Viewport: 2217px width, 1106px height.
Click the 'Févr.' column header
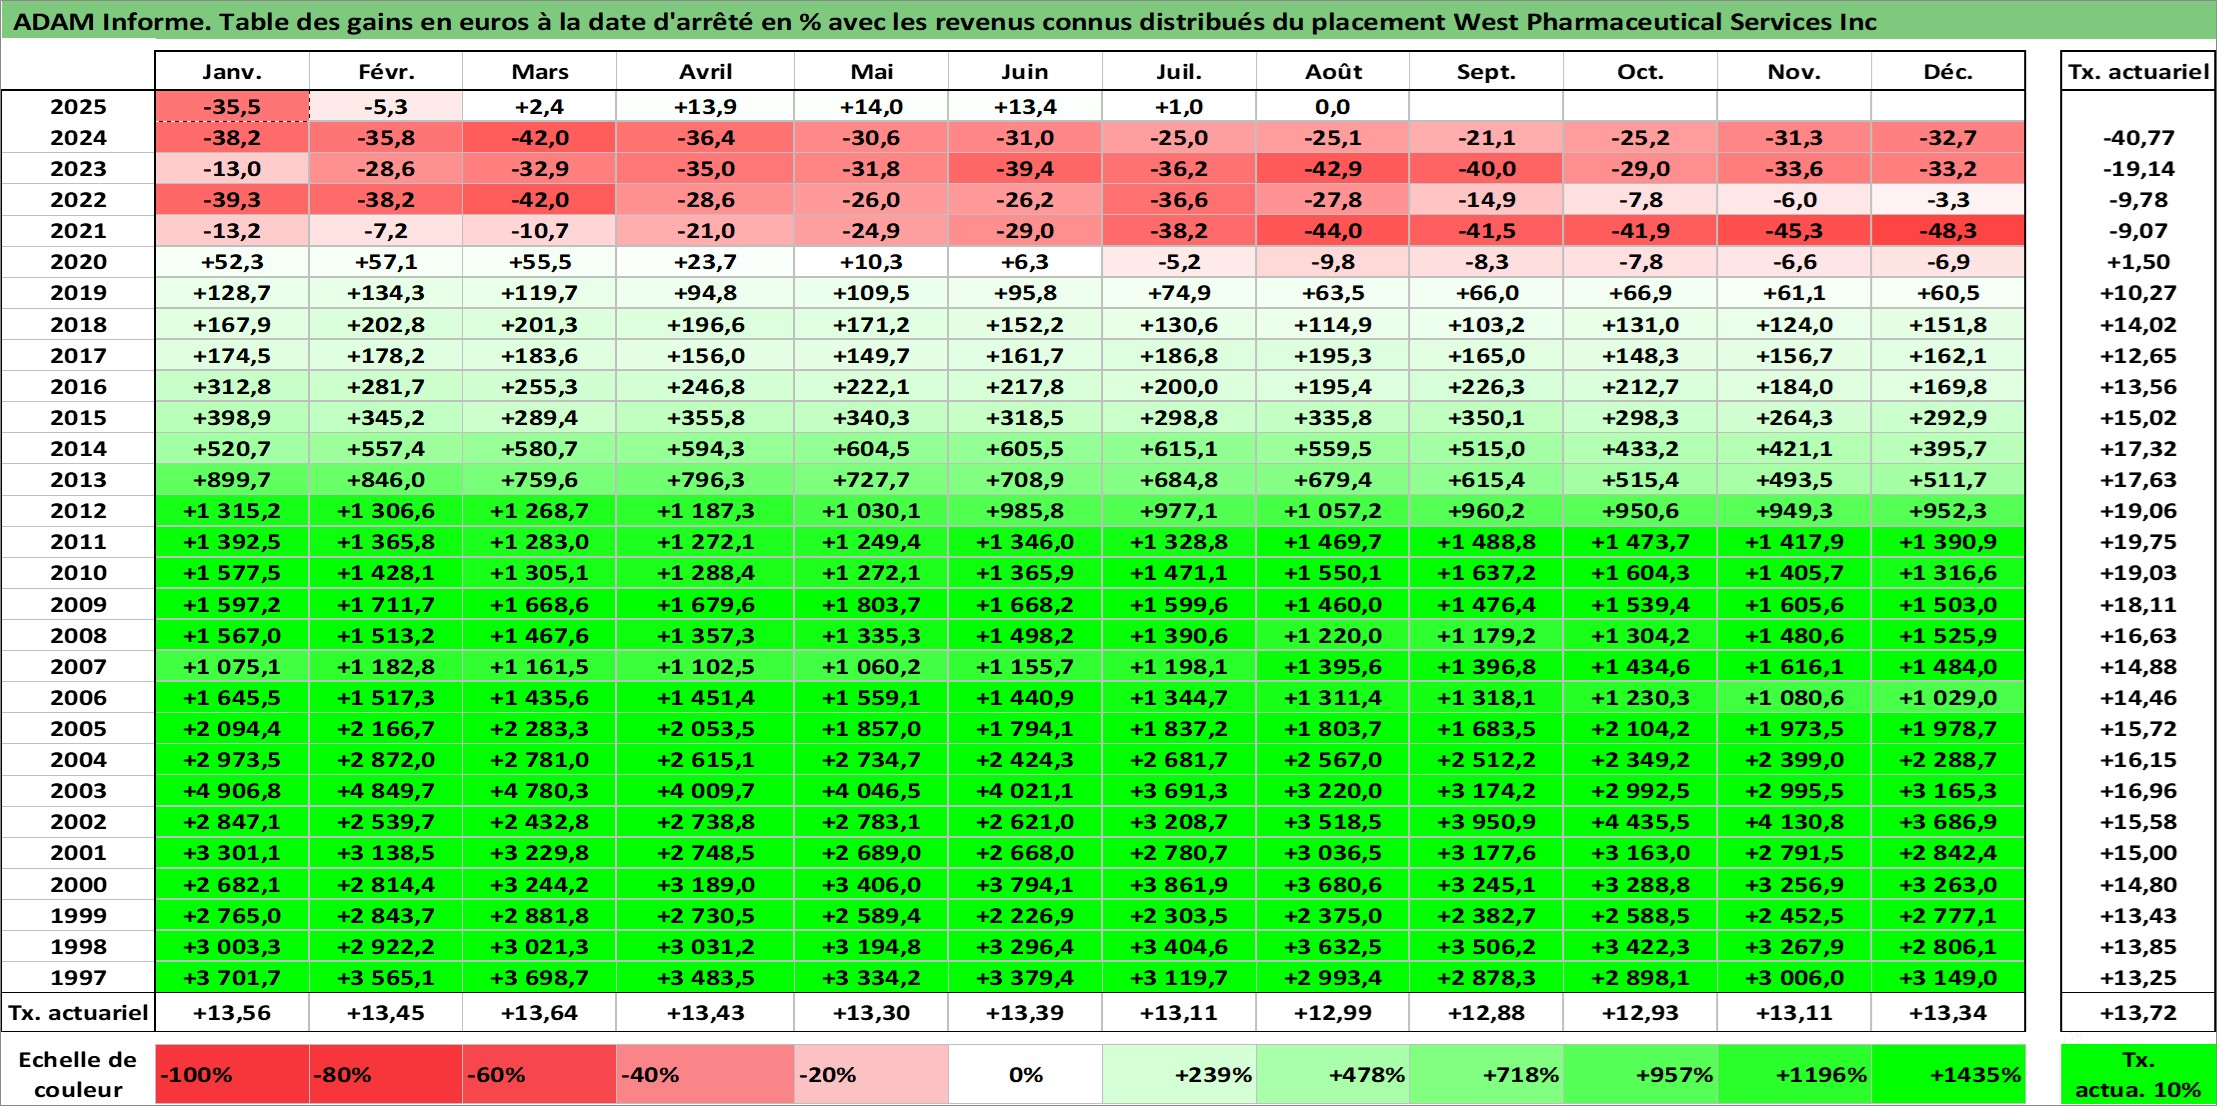point(386,71)
